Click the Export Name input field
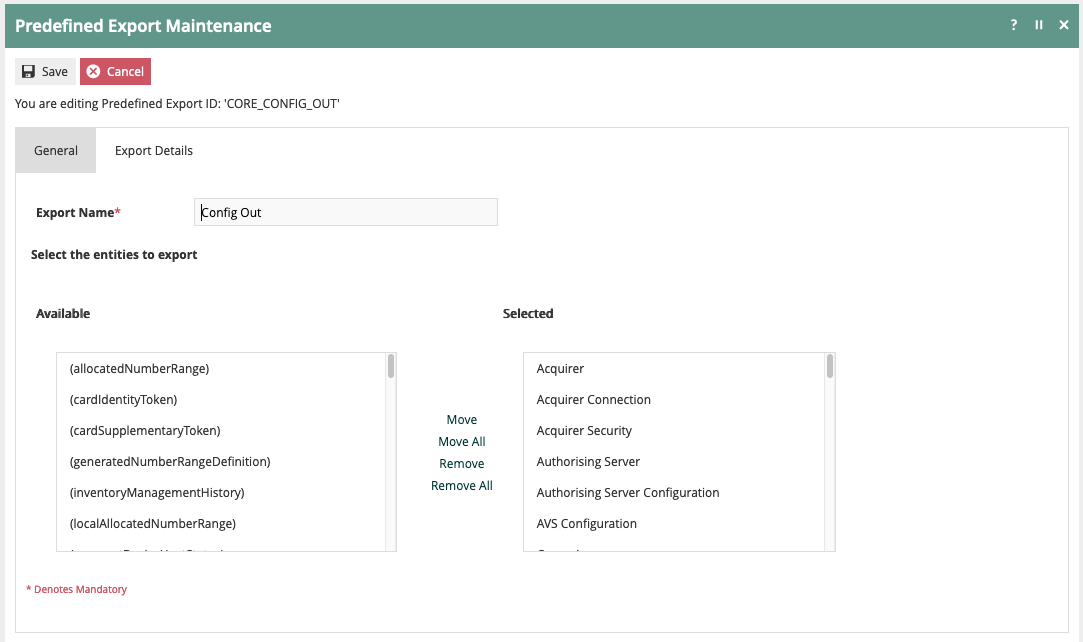 pyautogui.click(x=345, y=212)
